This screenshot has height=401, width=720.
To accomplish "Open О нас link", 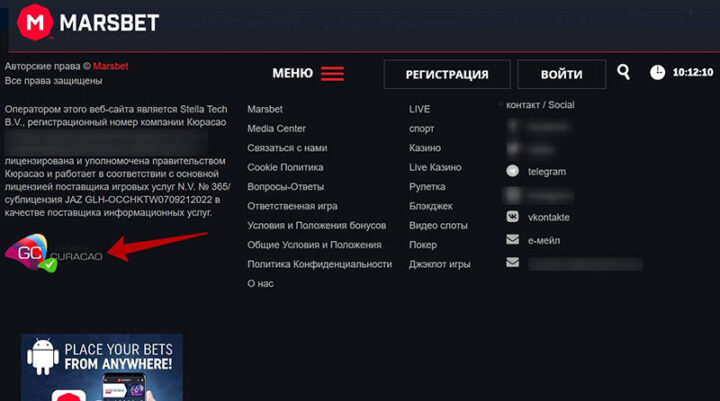I will (x=260, y=284).
